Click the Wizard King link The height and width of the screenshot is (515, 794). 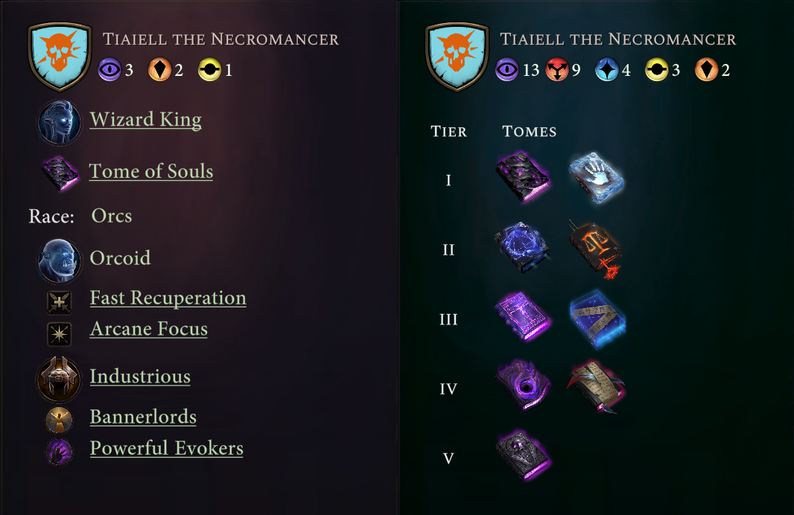(145, 120)
